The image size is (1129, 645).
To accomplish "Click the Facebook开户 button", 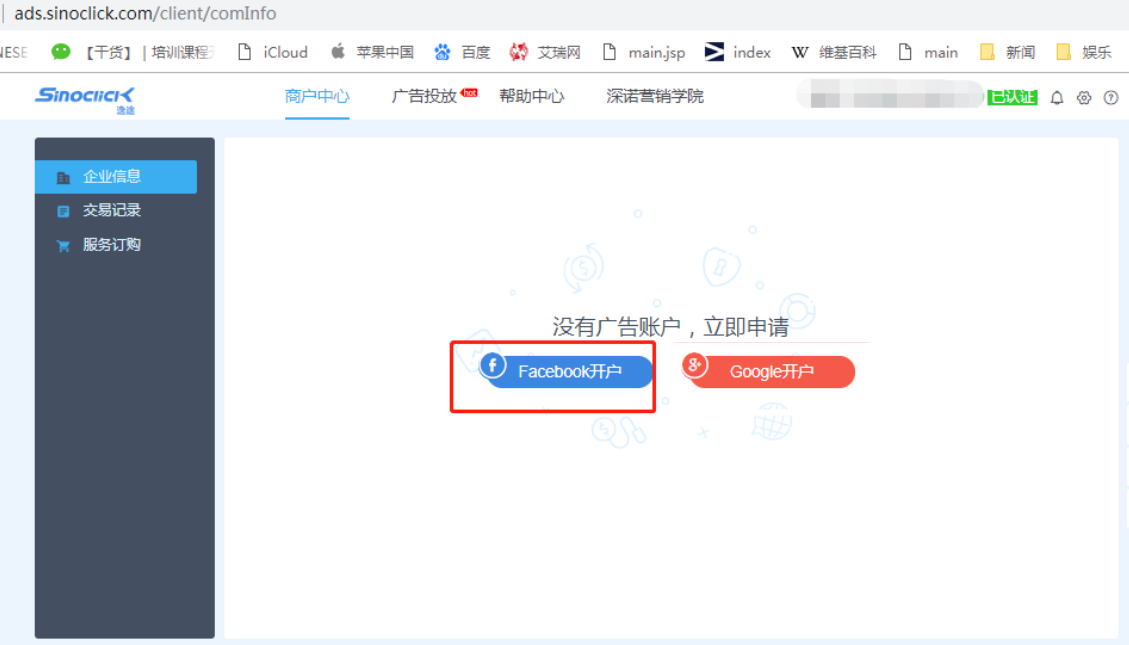I will click(567, 371).
